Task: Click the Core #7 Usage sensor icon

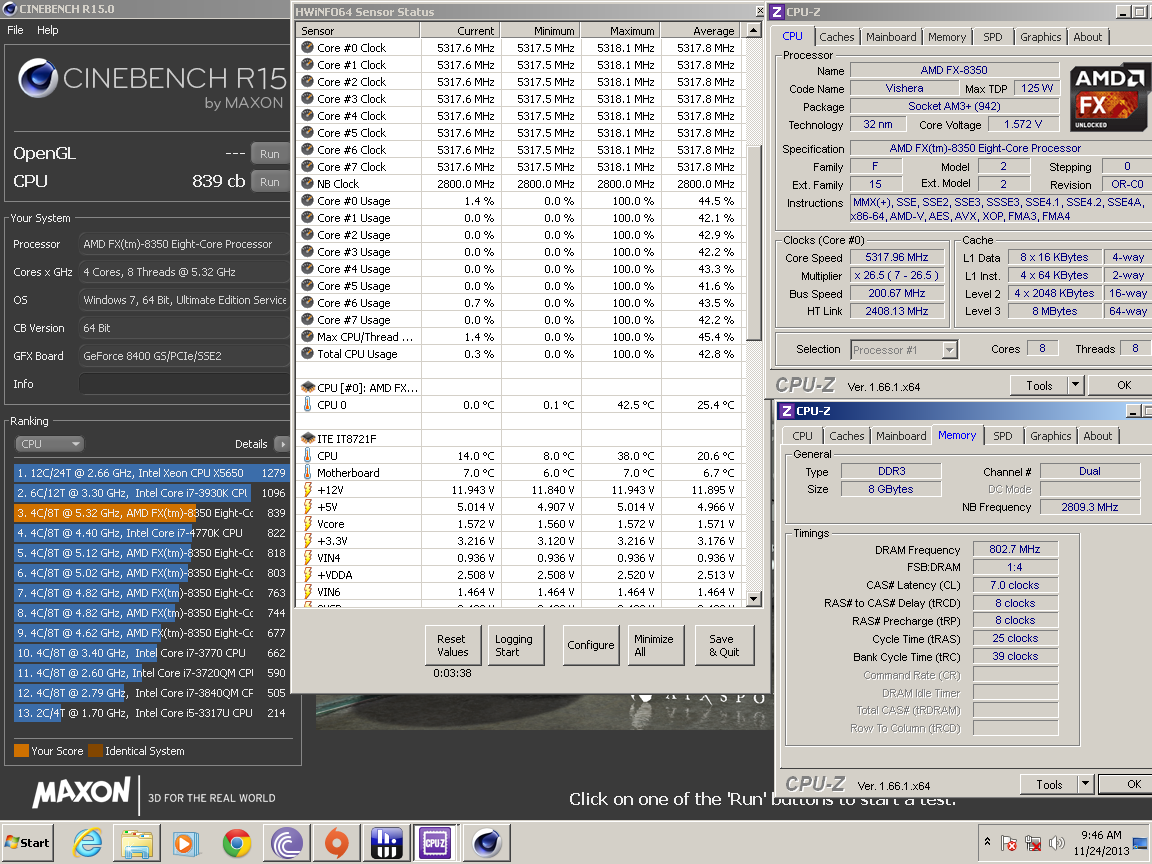Action: [x=307, y=320]
